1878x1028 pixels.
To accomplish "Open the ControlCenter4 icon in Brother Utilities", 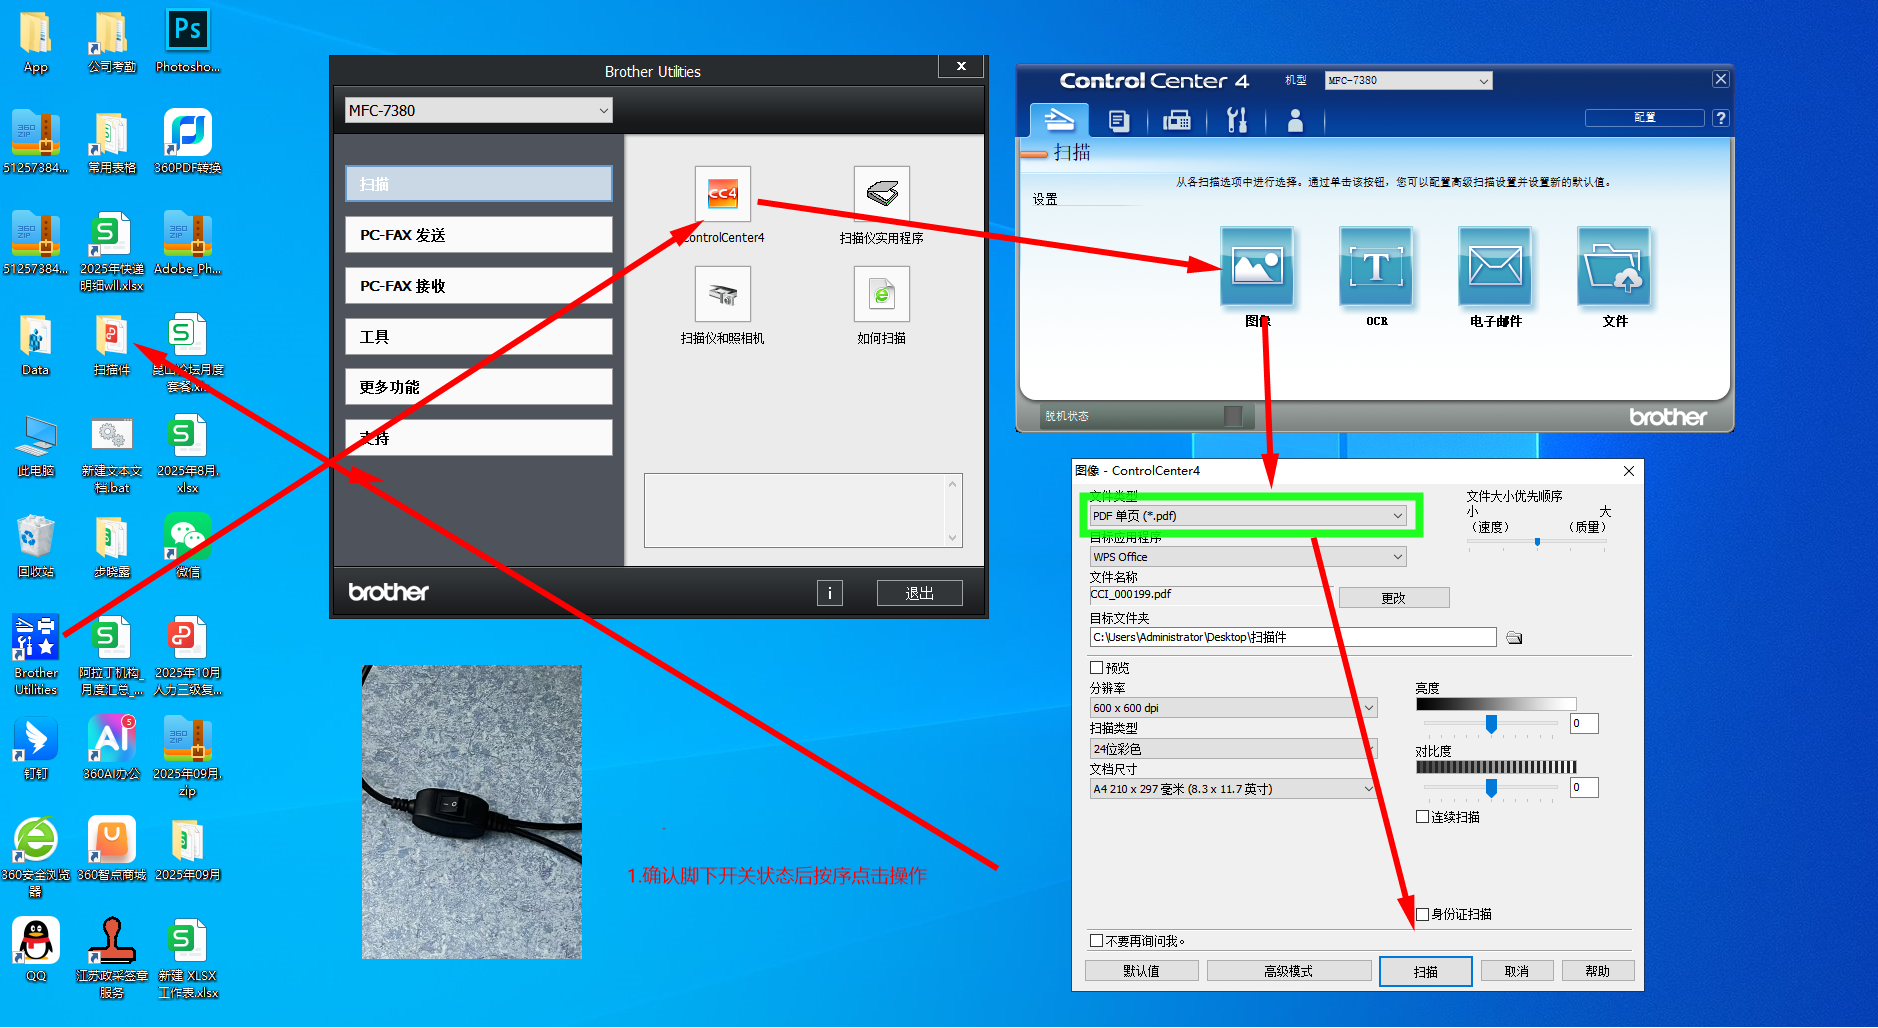I will click(722, 194).
